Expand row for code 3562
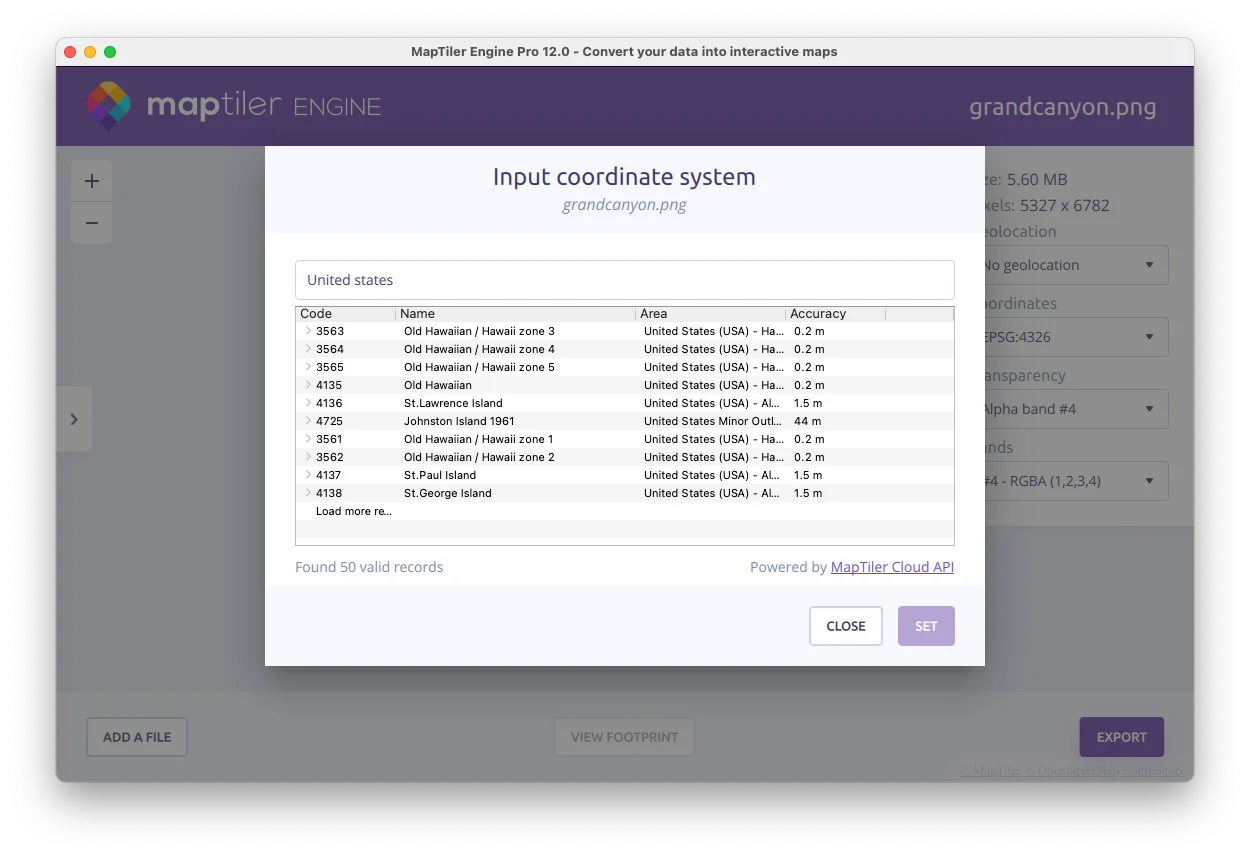 click(x=308, y=457)
